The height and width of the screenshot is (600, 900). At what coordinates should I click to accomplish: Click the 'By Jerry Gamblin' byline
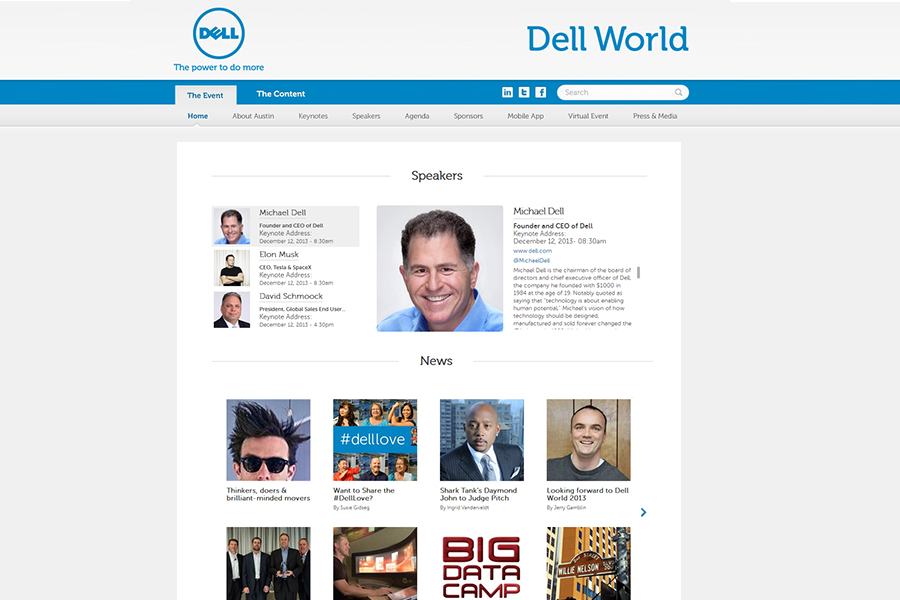coord(567,508)
